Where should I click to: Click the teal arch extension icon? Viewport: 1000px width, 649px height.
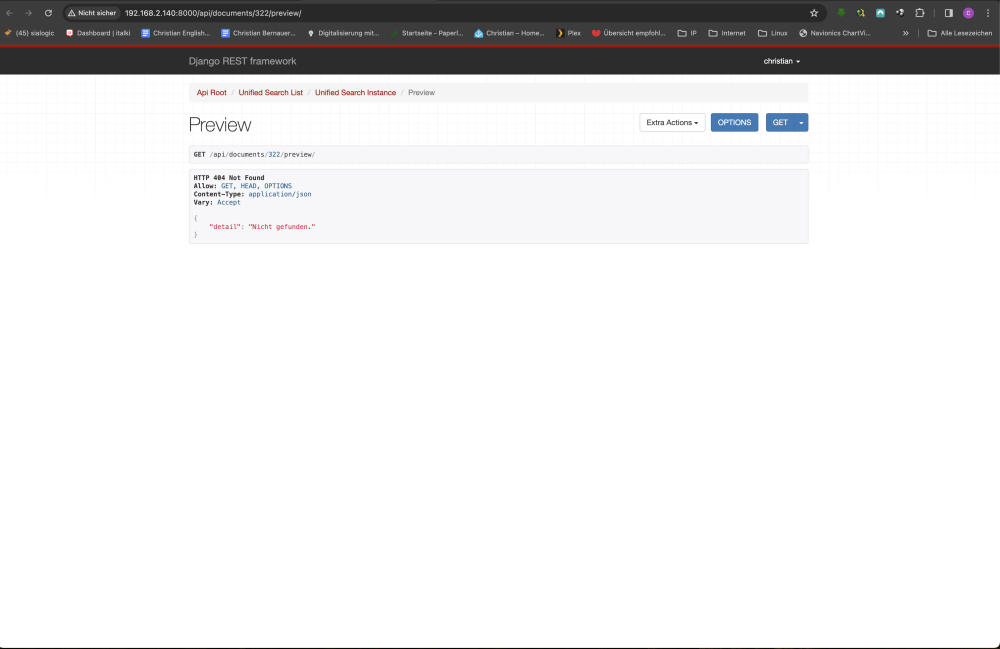pos(880,13)
